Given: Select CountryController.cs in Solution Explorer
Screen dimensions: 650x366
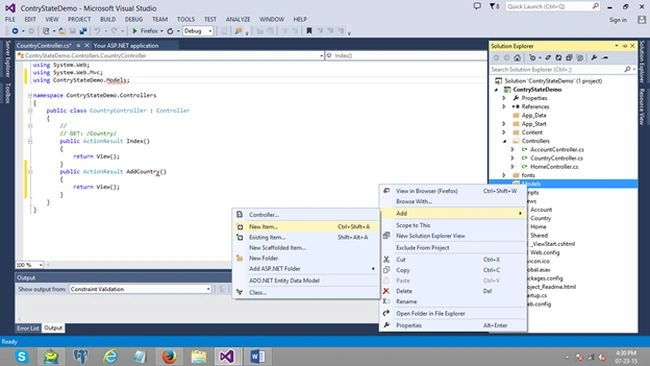Looking at the screenshot, I should [557, 158].
